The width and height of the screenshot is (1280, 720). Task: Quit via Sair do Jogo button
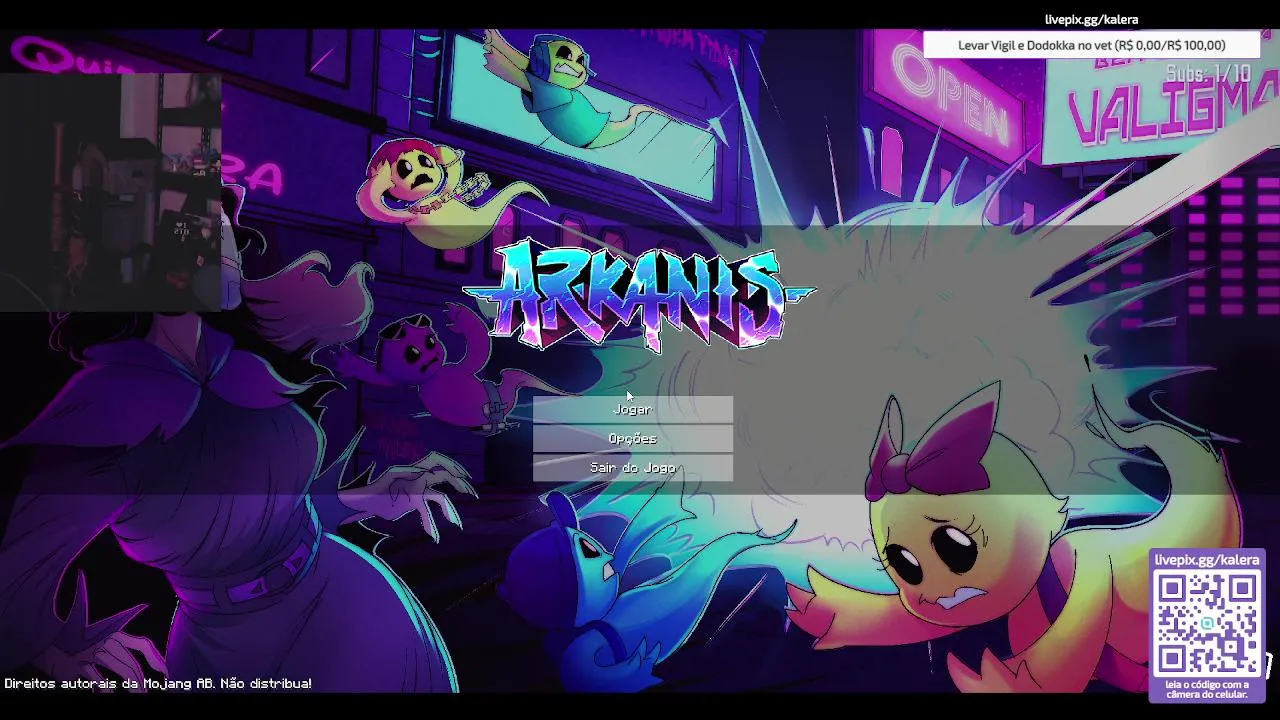coord(632,467)
